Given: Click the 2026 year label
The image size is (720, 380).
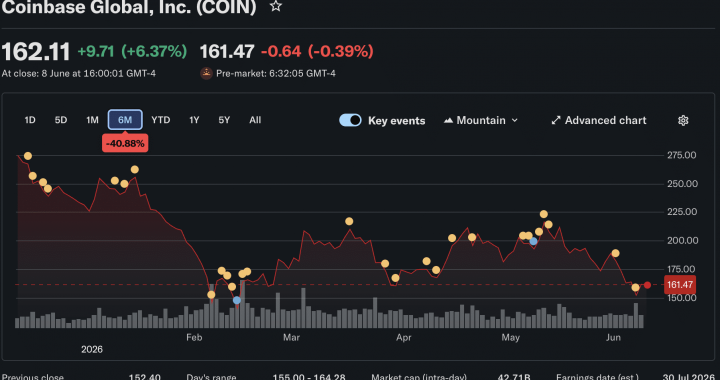Looking at the screenshot, I should [x=92, y=350].
